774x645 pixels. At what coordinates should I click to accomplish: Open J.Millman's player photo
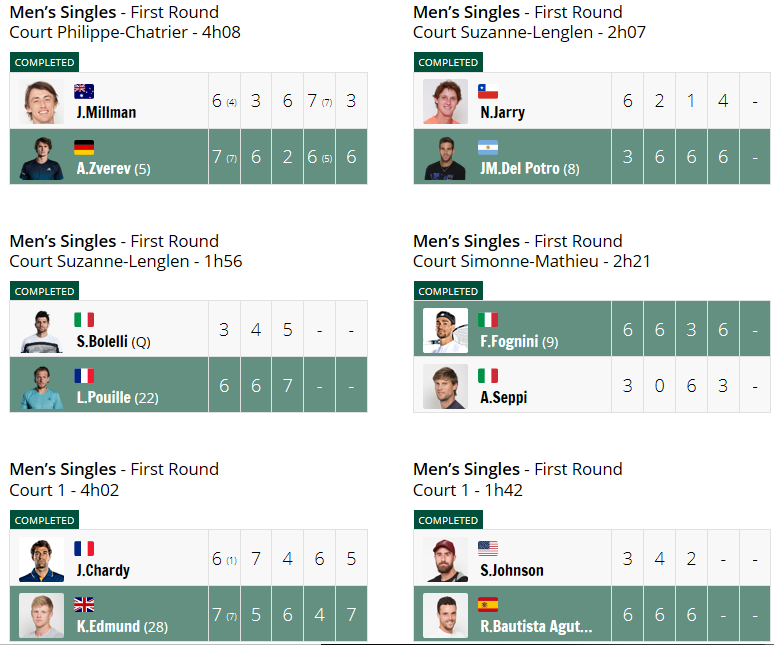41,101
